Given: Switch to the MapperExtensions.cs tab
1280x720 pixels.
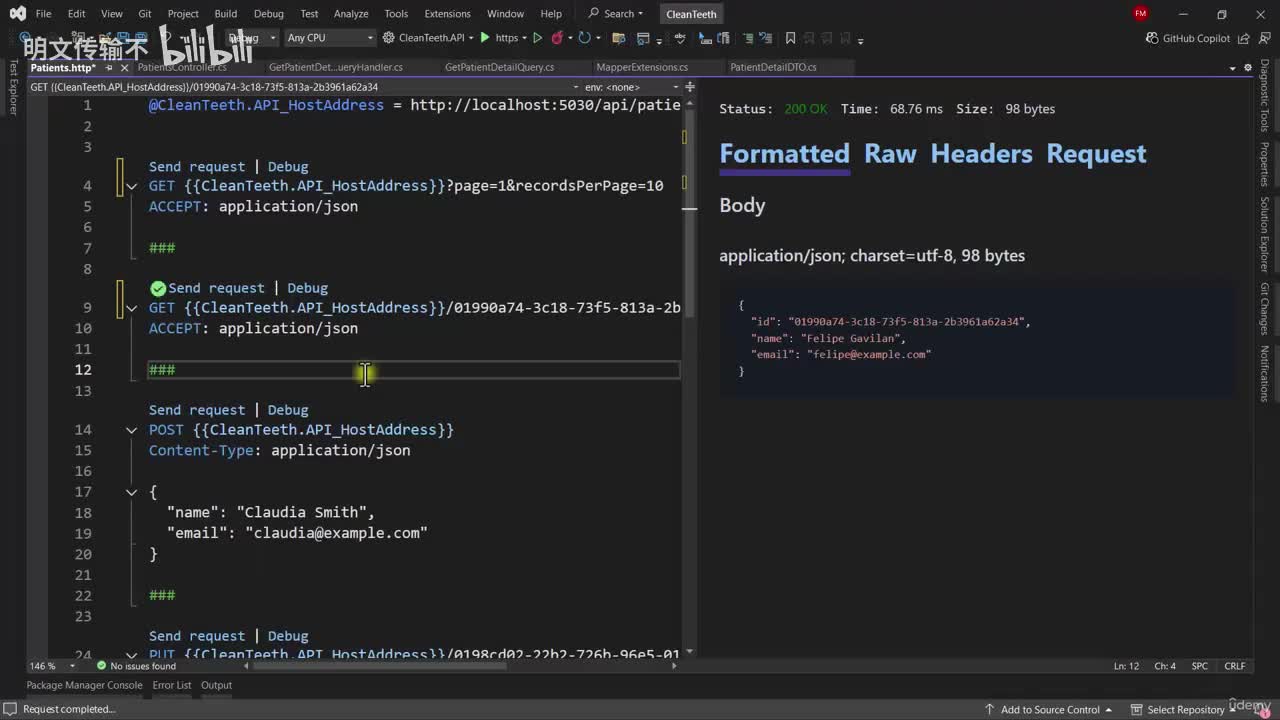Looking at the screenshot, I should tap(641, 67).
